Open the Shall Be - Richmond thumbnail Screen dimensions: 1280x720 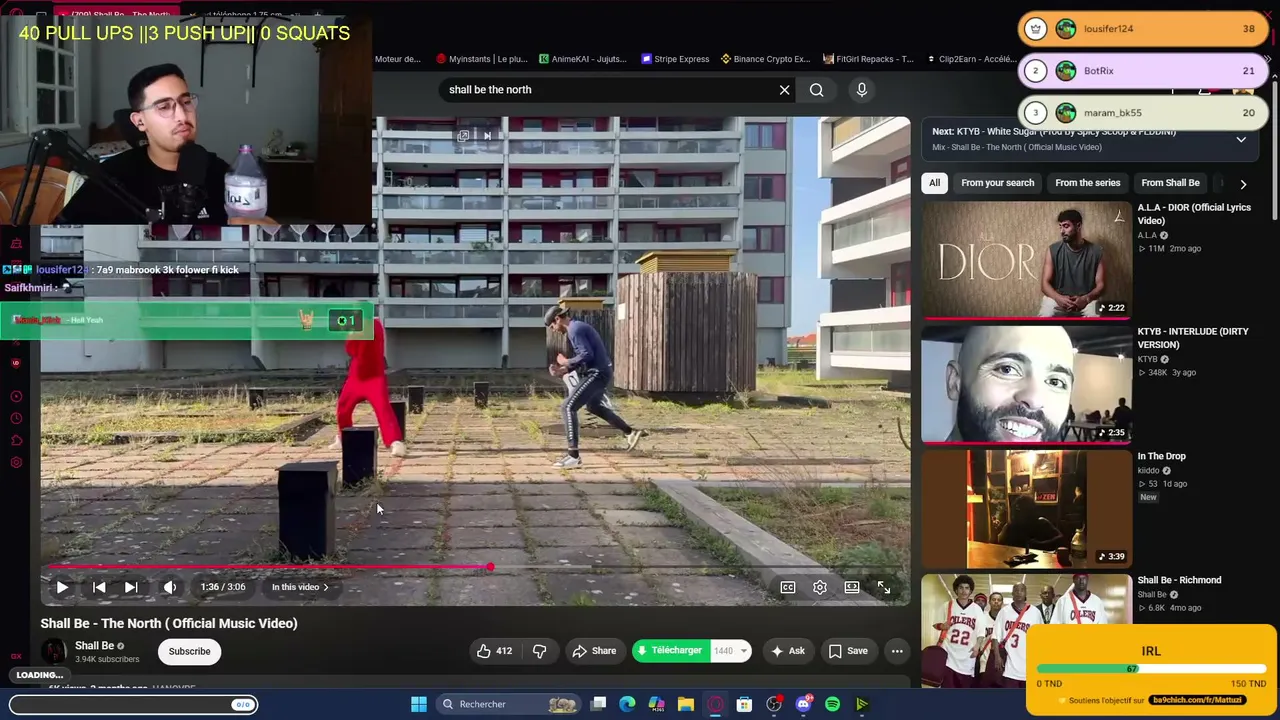pyautogui.click(x=1026, y=630)
